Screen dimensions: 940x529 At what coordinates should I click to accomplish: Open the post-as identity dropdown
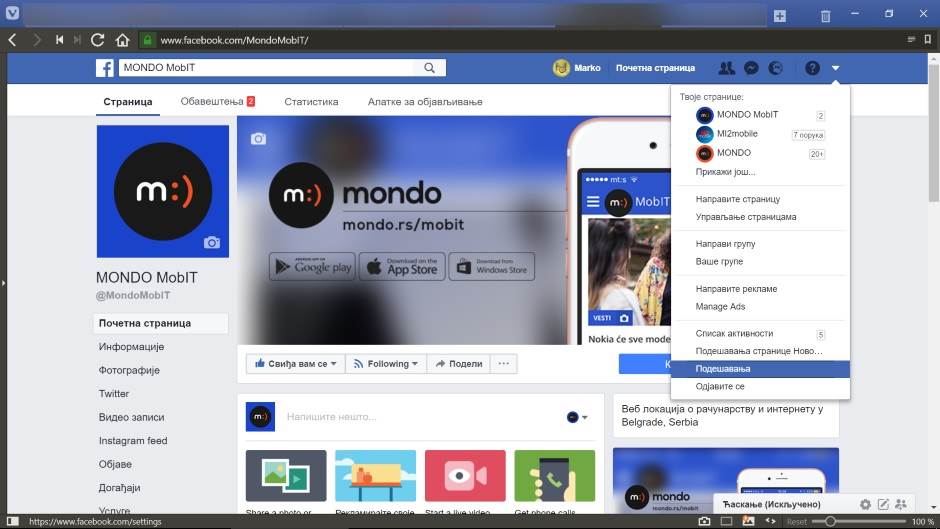pos(577,417)
